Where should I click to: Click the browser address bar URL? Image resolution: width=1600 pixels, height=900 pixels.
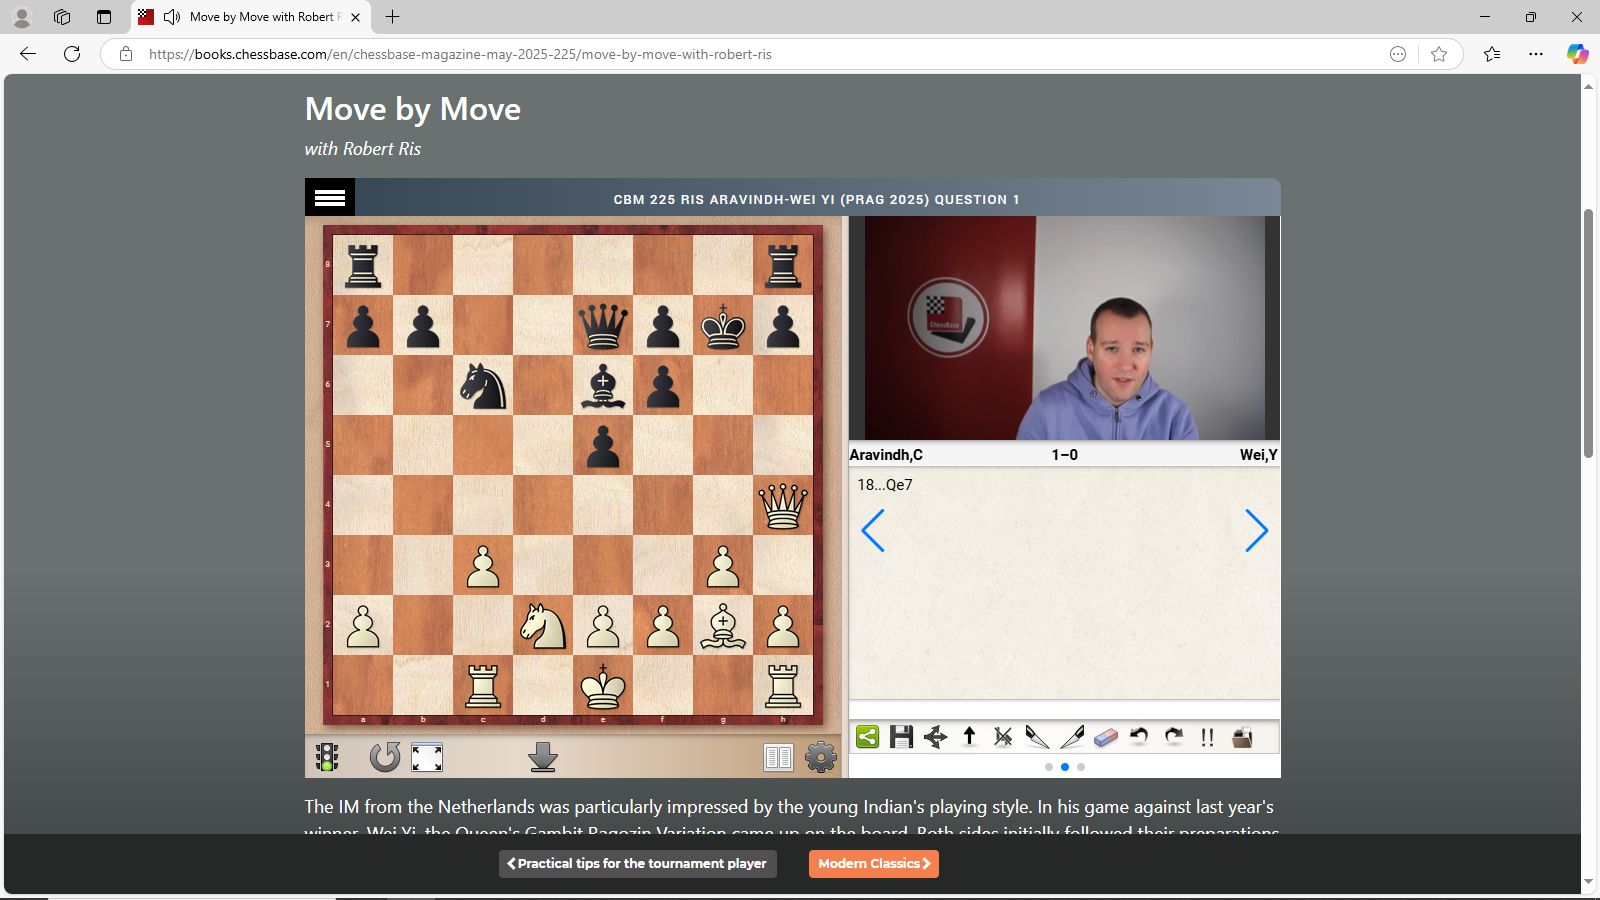point(460,54)
